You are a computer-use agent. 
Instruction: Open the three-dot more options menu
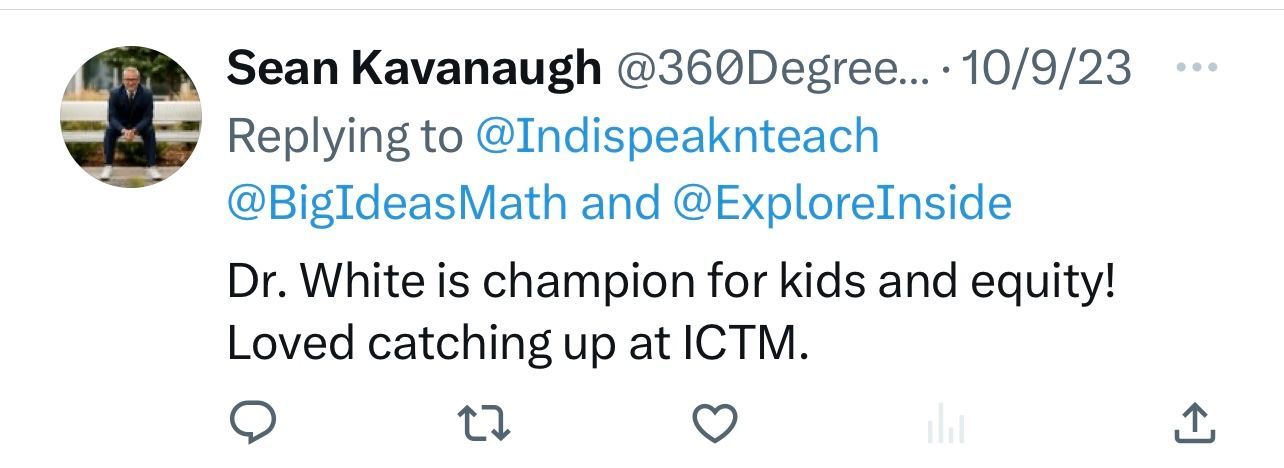coord(1195,69)
